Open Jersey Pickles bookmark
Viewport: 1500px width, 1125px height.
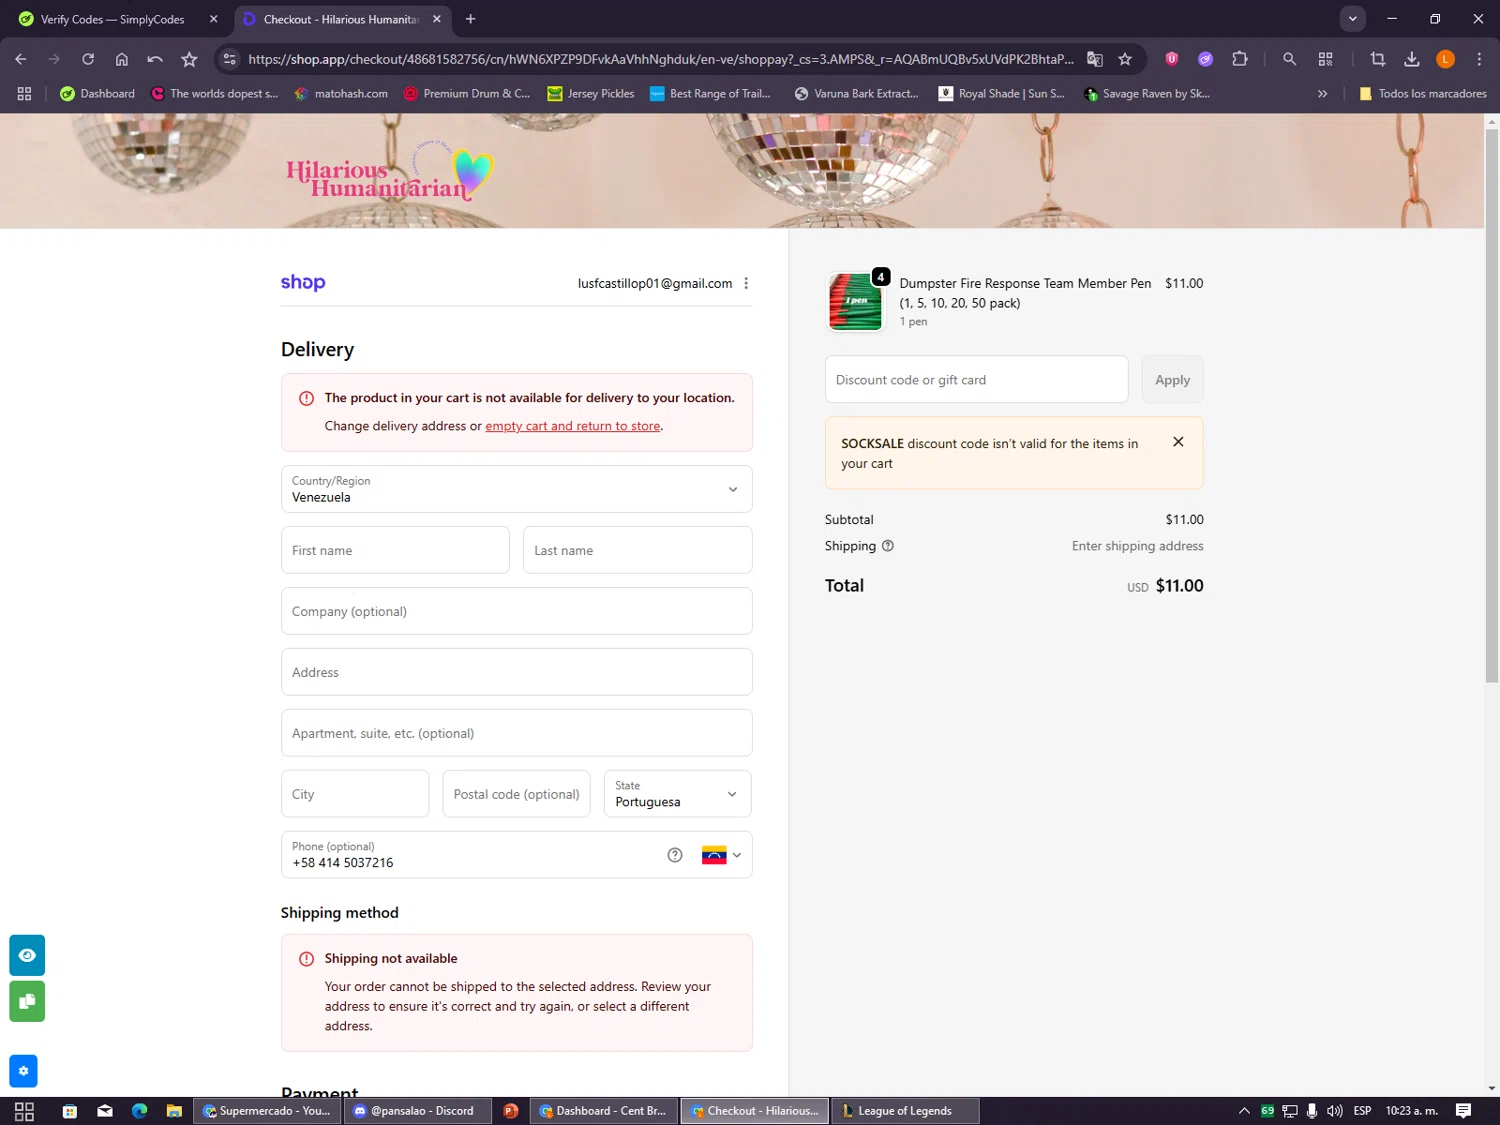click(x=591, y=93)
